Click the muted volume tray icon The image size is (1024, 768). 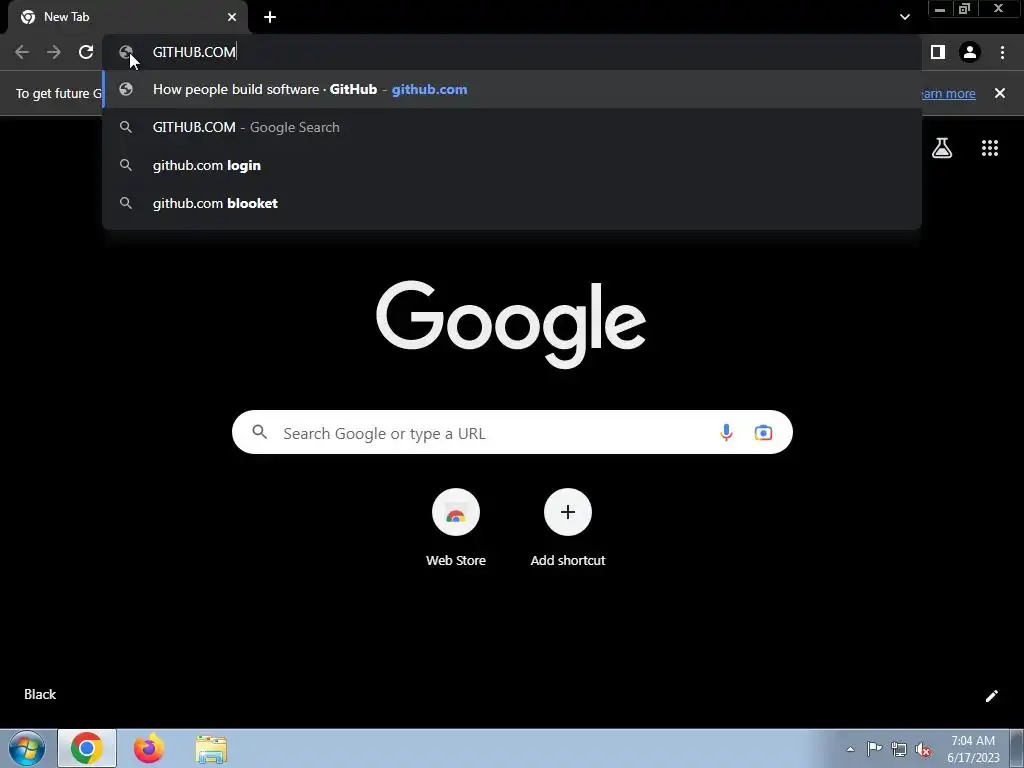point(923,750)
